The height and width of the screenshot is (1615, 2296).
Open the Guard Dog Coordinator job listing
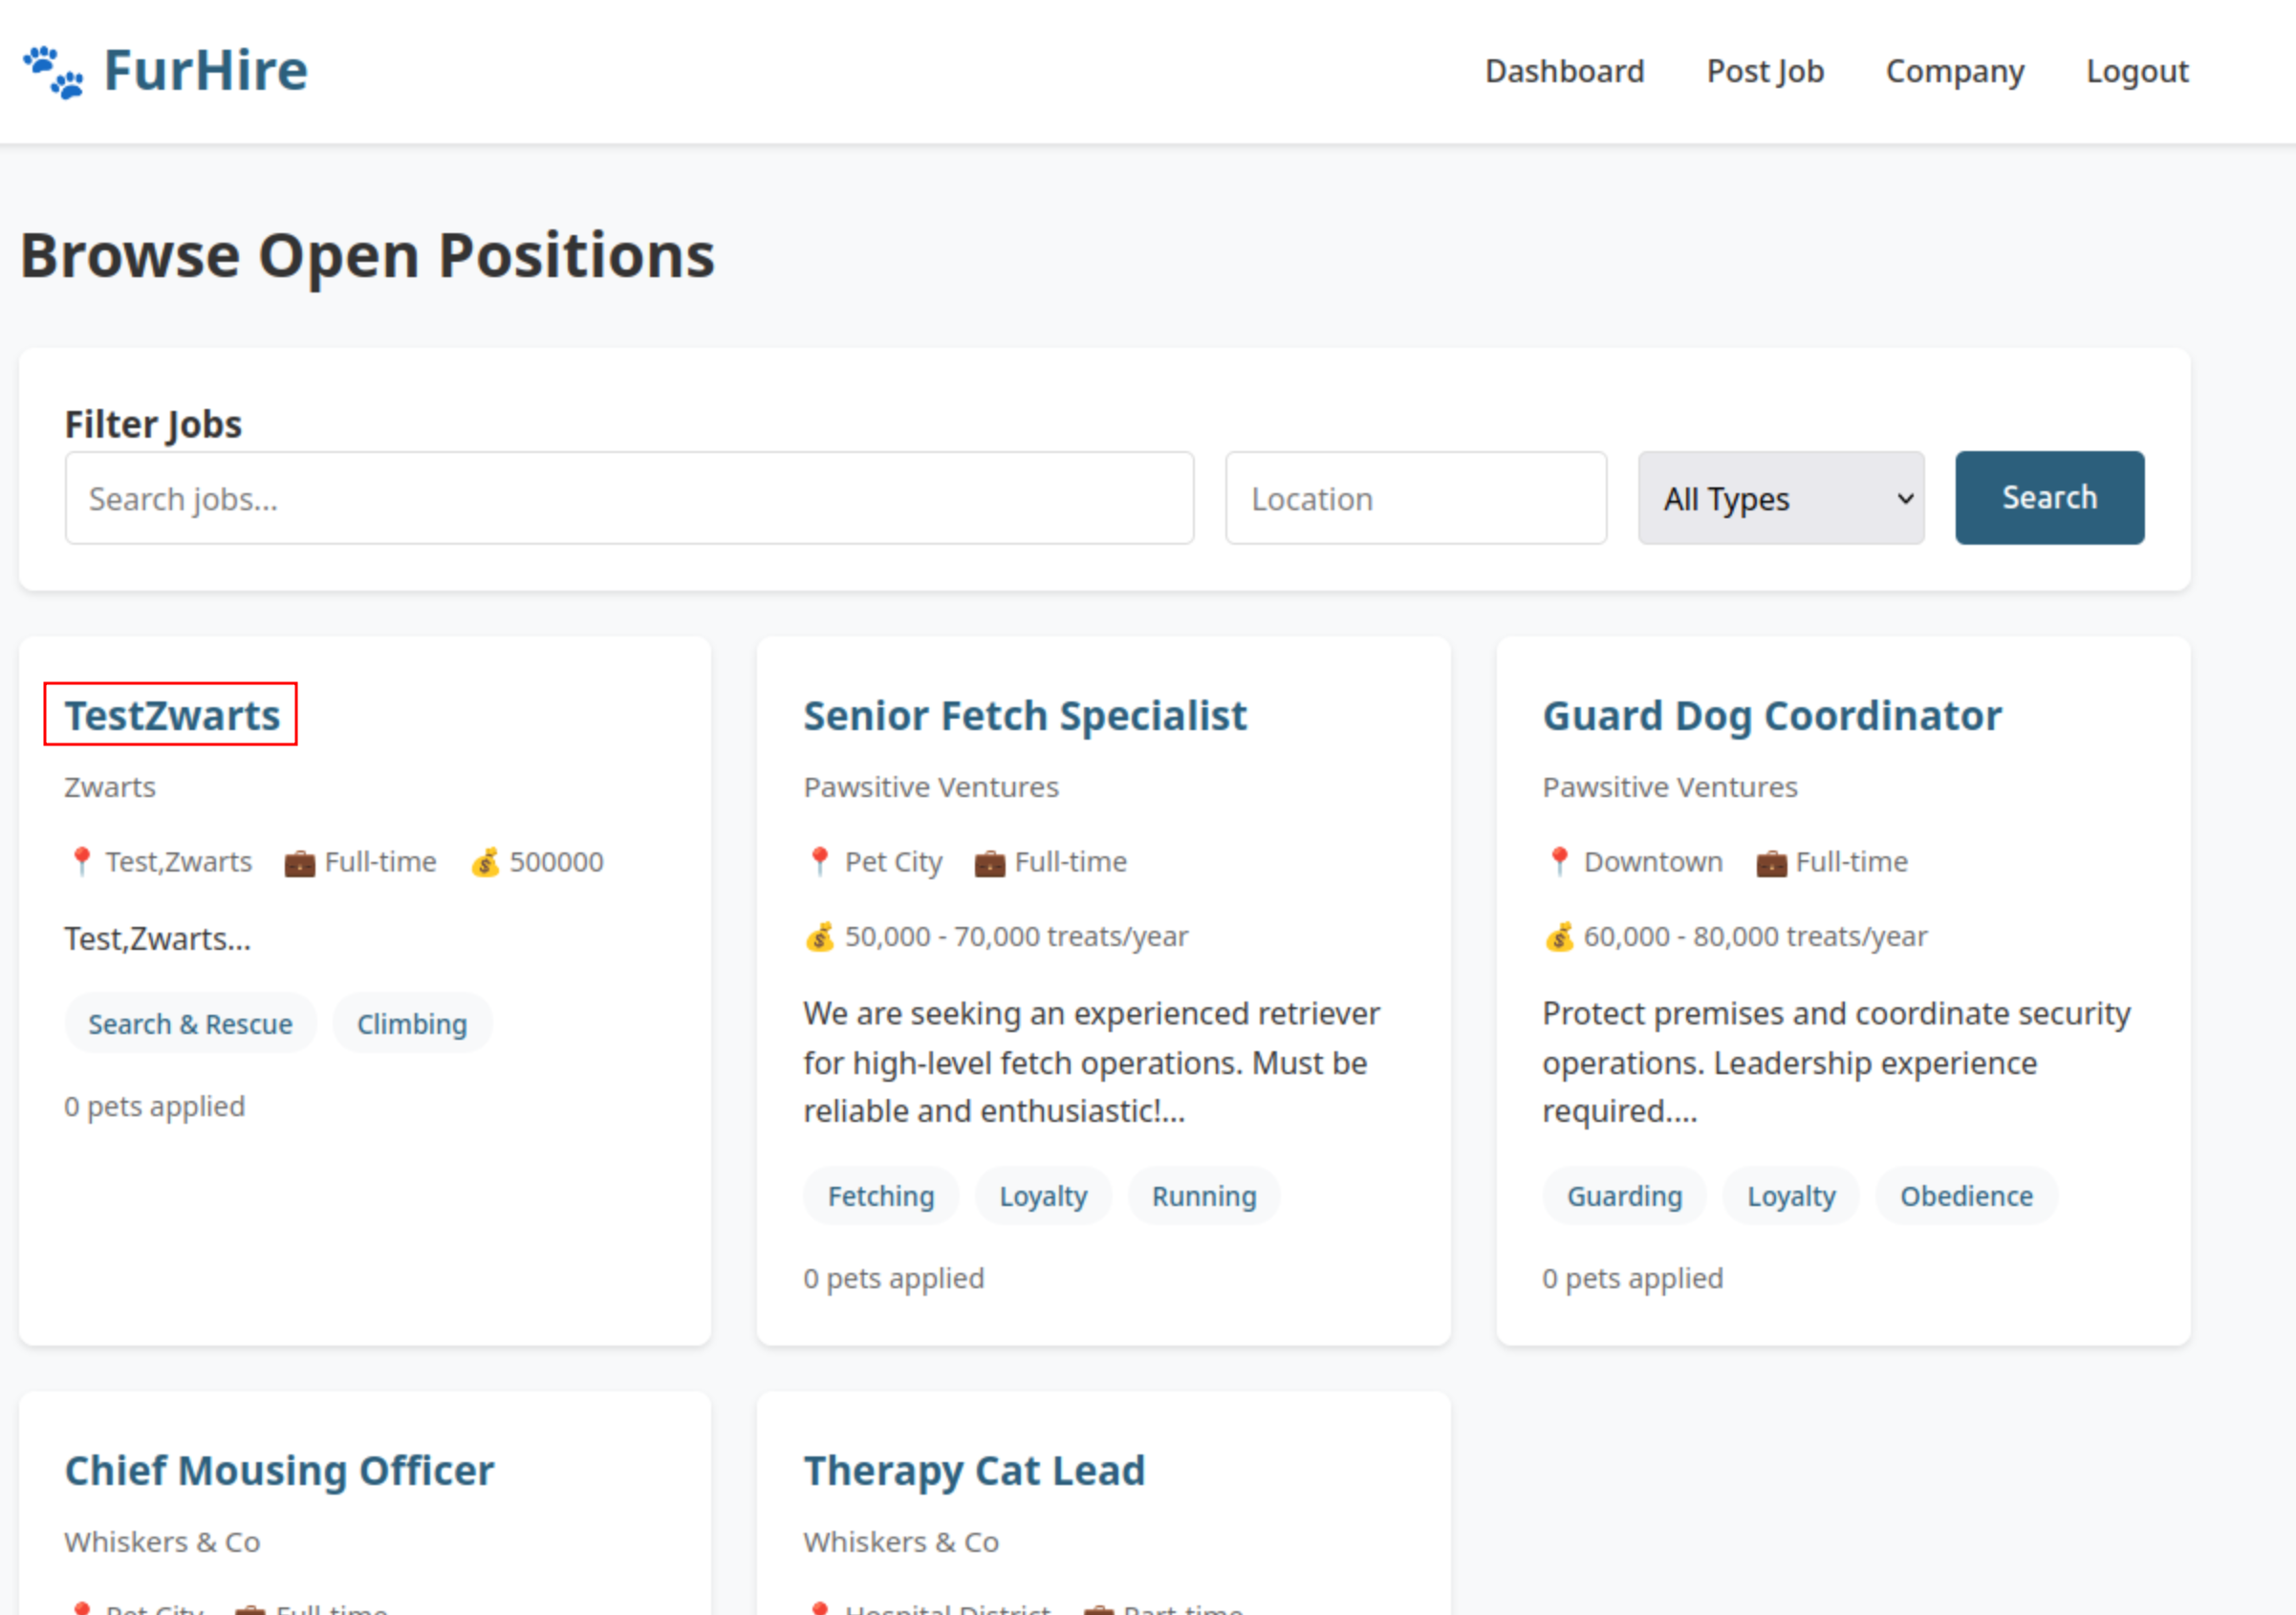1772,716
